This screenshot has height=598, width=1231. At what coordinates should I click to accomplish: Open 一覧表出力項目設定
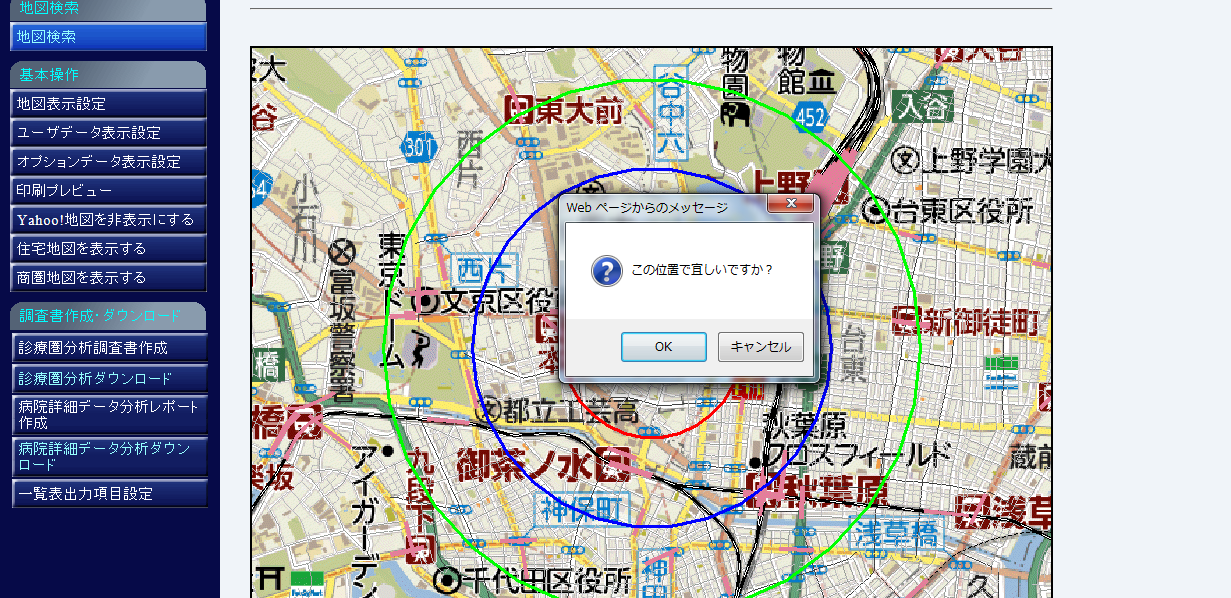point(108,493)
